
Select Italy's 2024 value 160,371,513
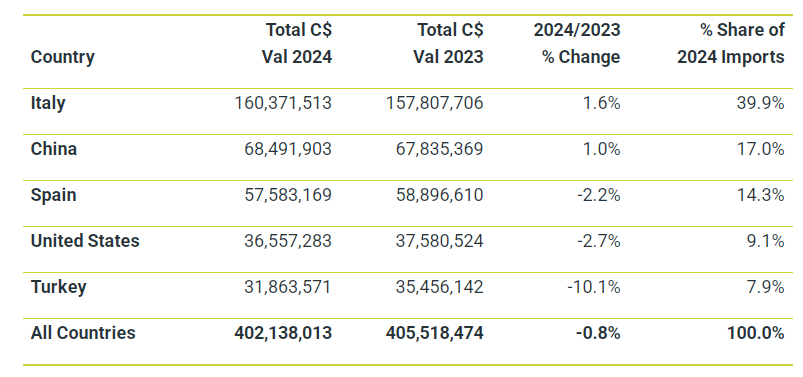click(283, 103)
